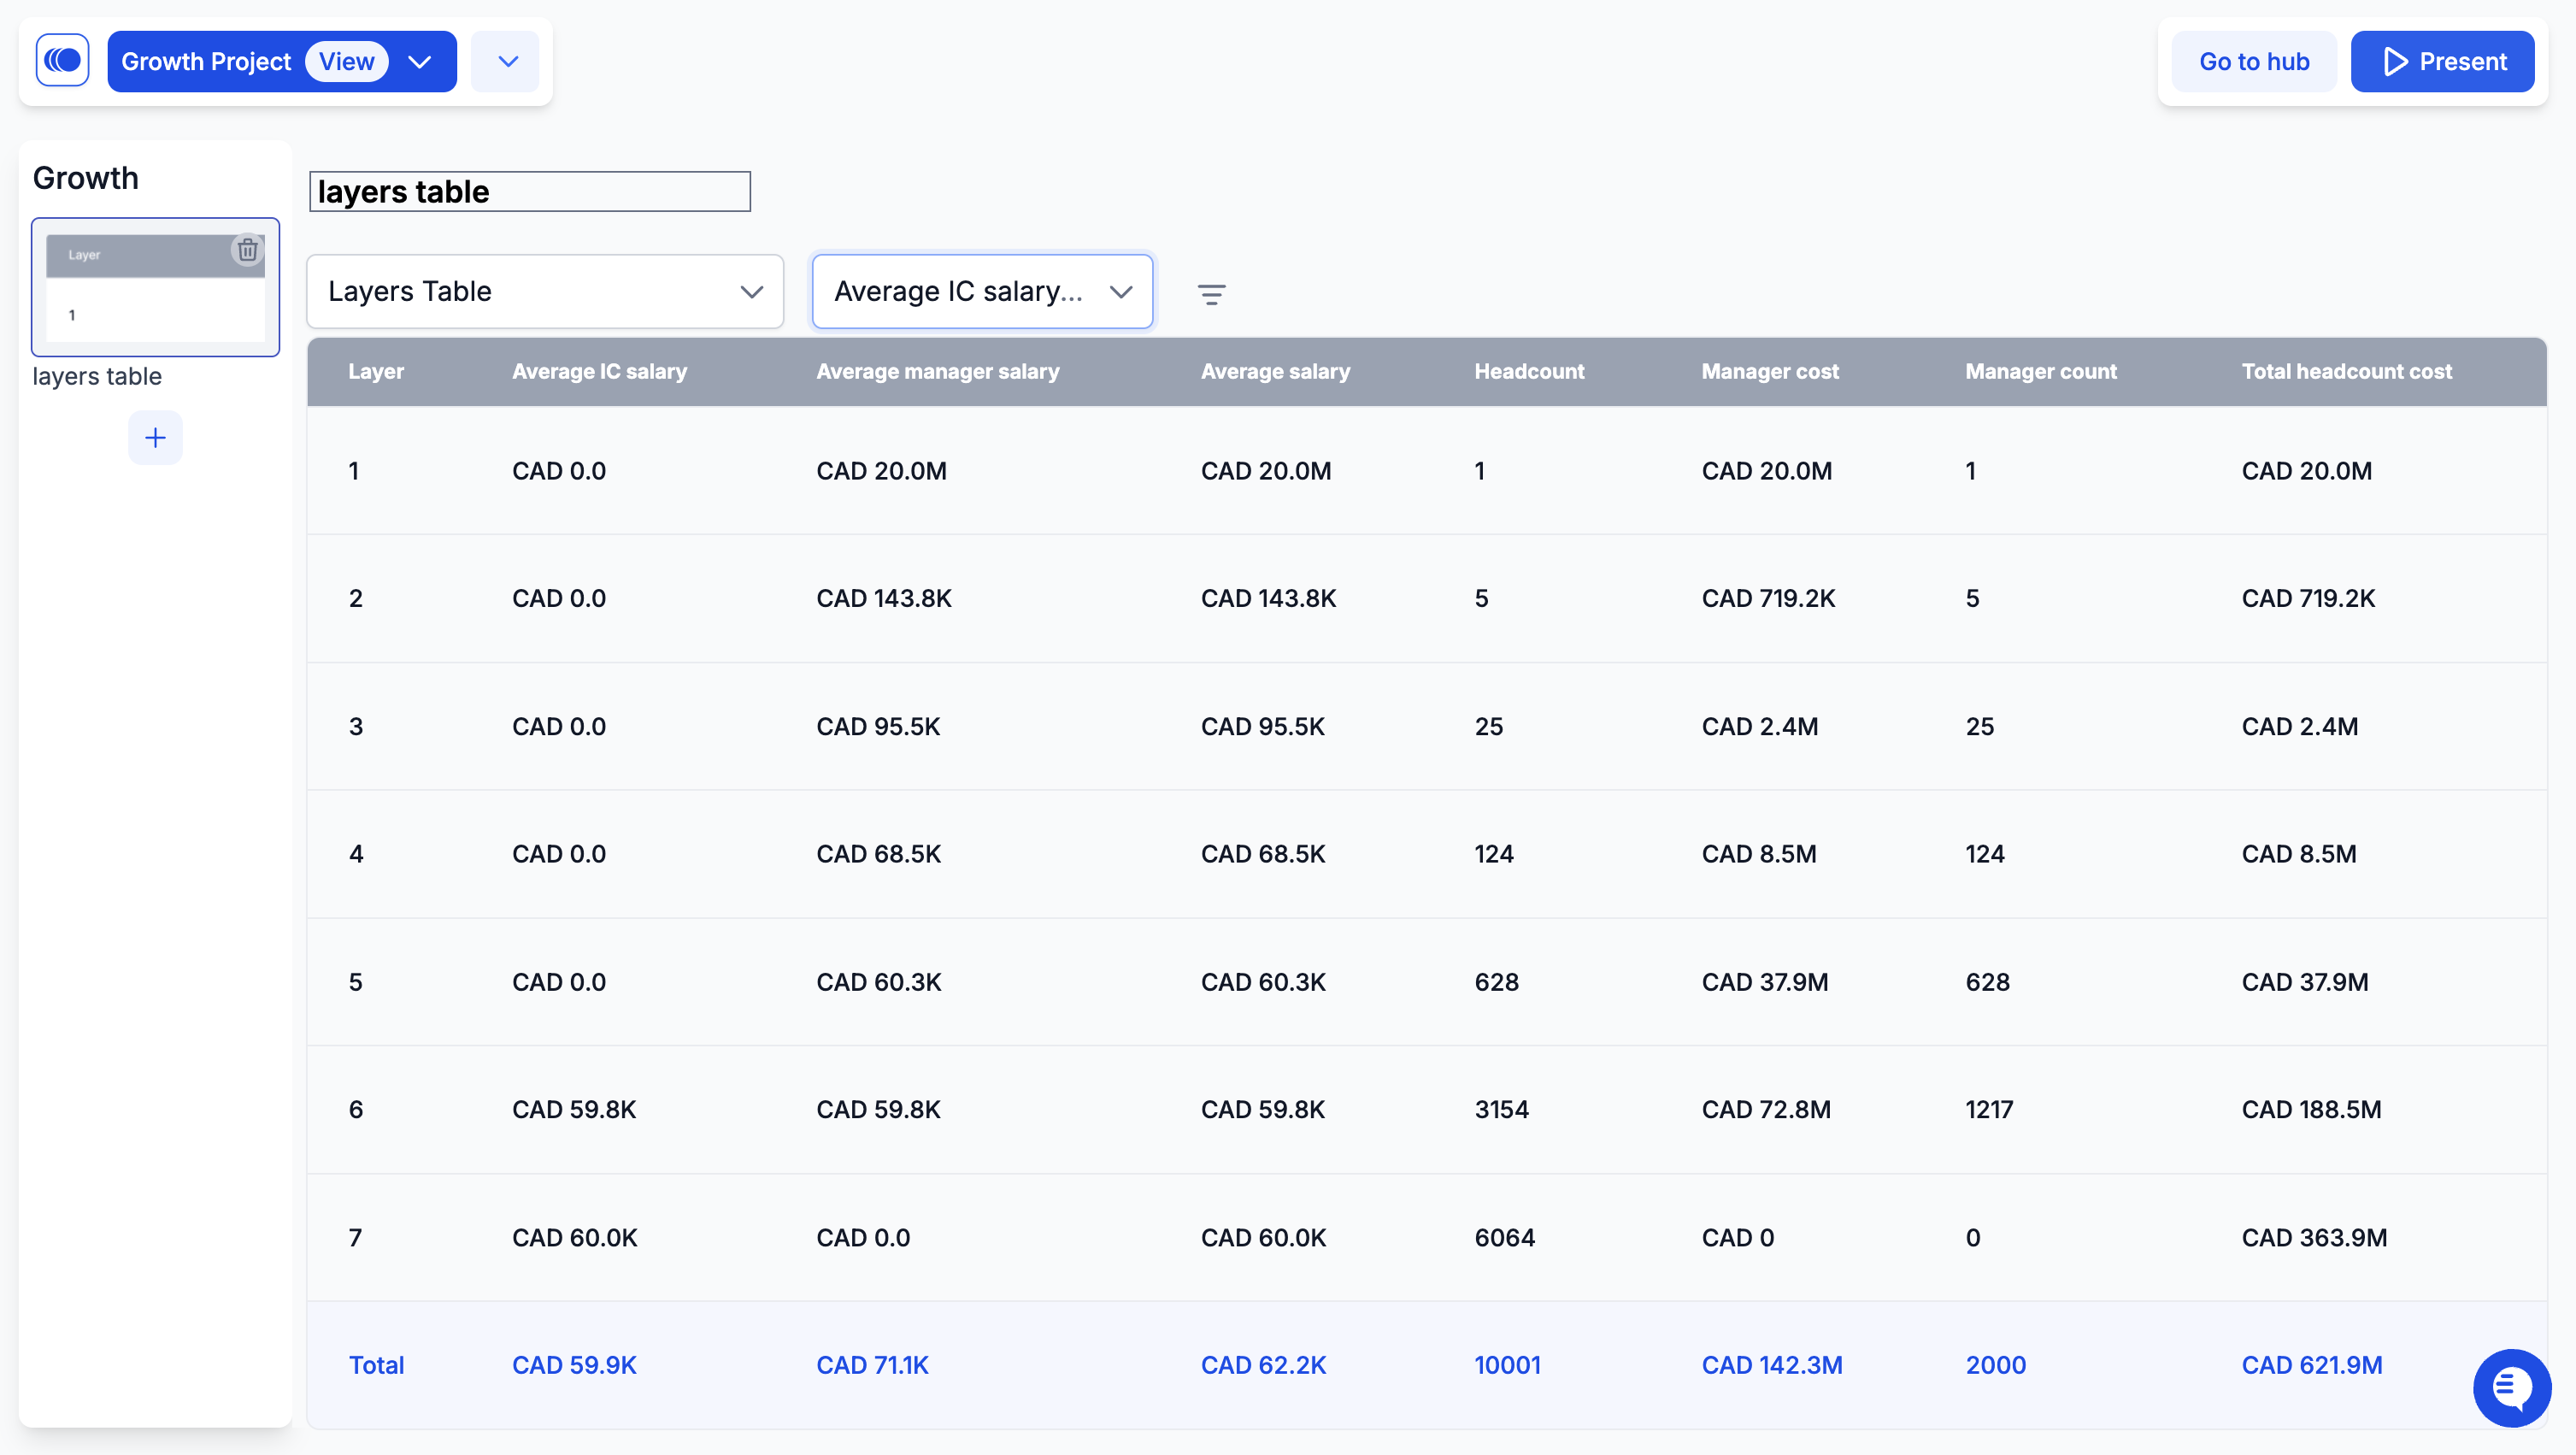Delete the layers table slide via trash icon

pos(247,250)
